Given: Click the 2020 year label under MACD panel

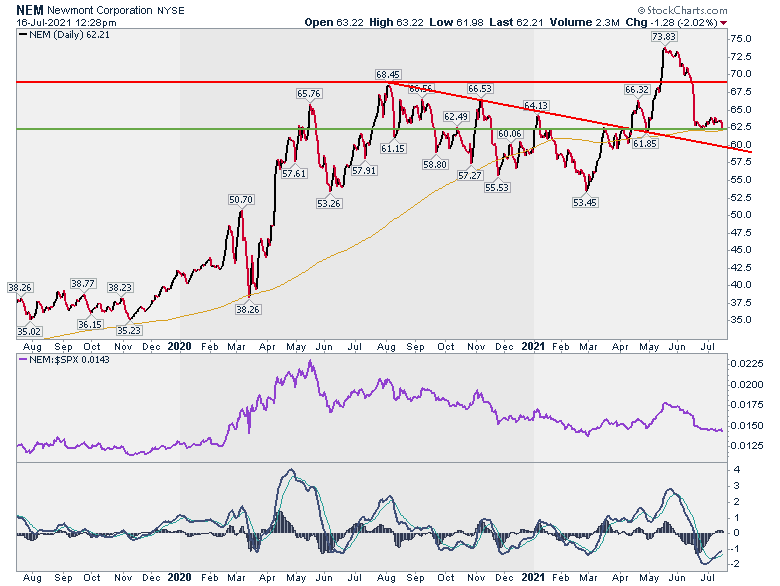Looking at the screenshot, I should click(x=179, y=578).
